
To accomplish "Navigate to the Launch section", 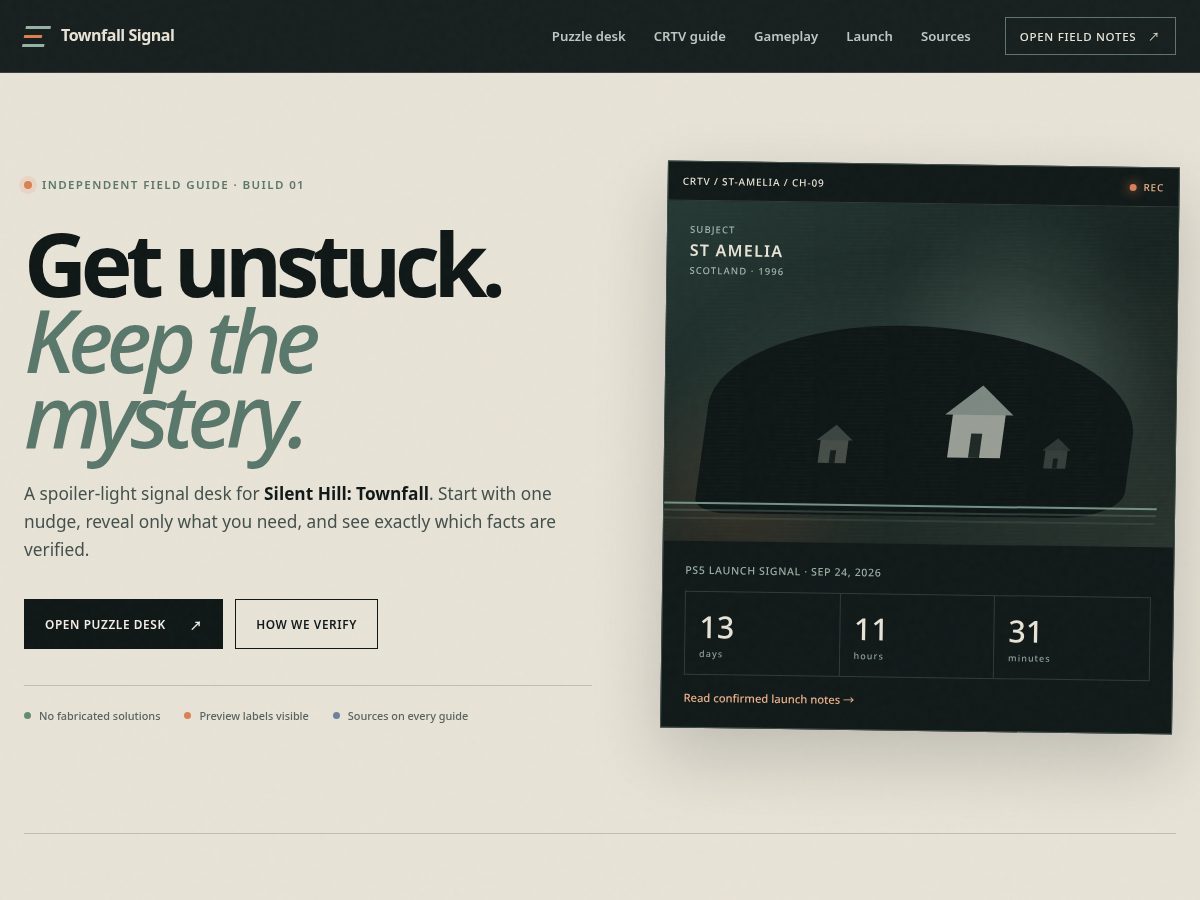I will pyautogui.click(x=869, y=36).
